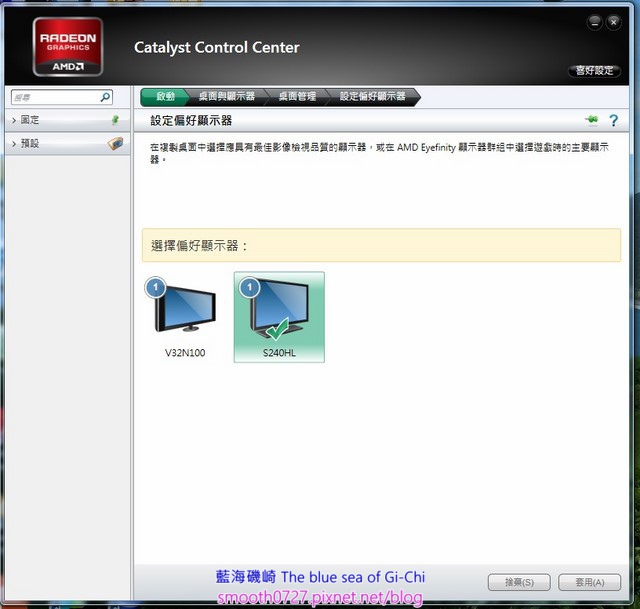Click the number badge on the V32N100 monitor
The height and width of the screenshot is (609, 640).
pyautogui.click(x=155, y=287)
